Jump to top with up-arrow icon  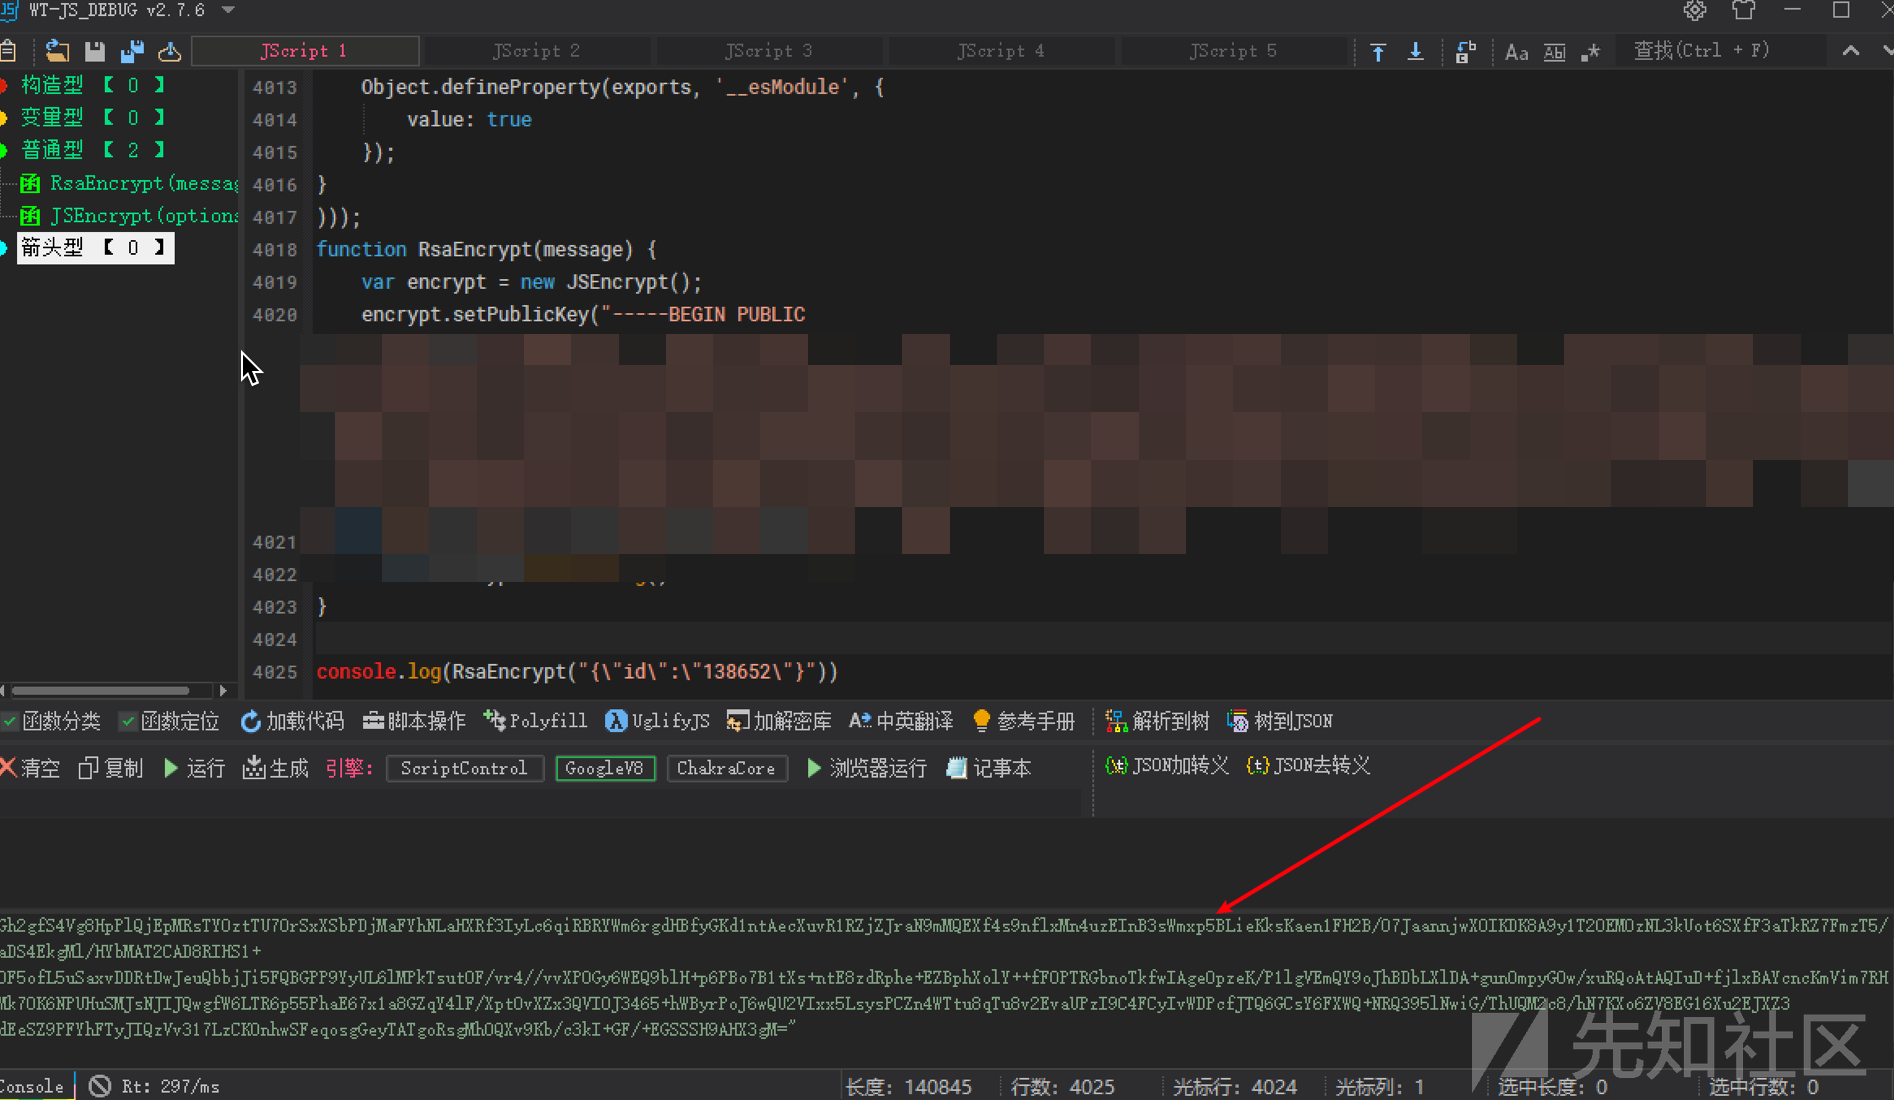pos(1378,52)
